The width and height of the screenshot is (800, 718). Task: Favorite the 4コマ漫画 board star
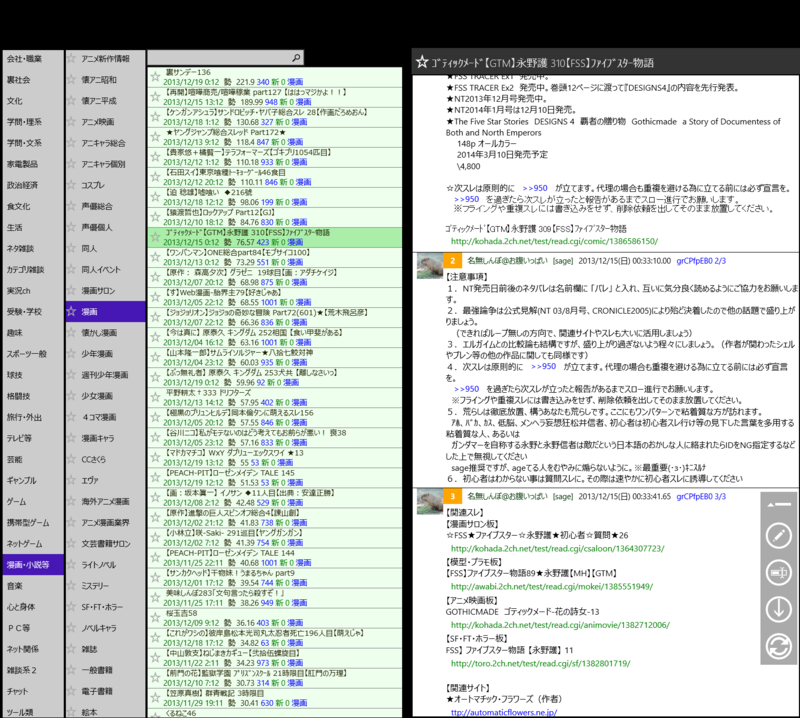[x=71, y=417]
